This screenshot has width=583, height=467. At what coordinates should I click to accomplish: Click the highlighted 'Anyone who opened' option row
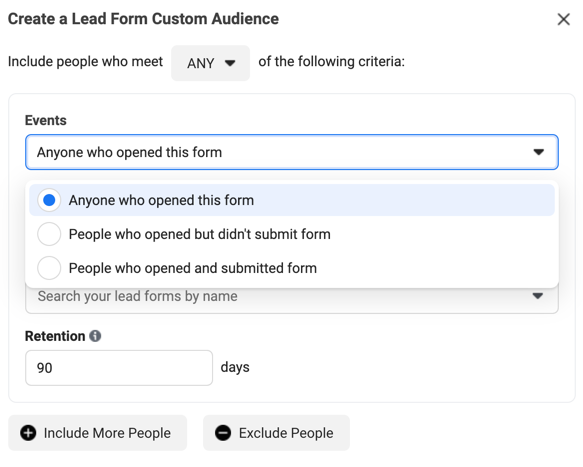(292, 200)
